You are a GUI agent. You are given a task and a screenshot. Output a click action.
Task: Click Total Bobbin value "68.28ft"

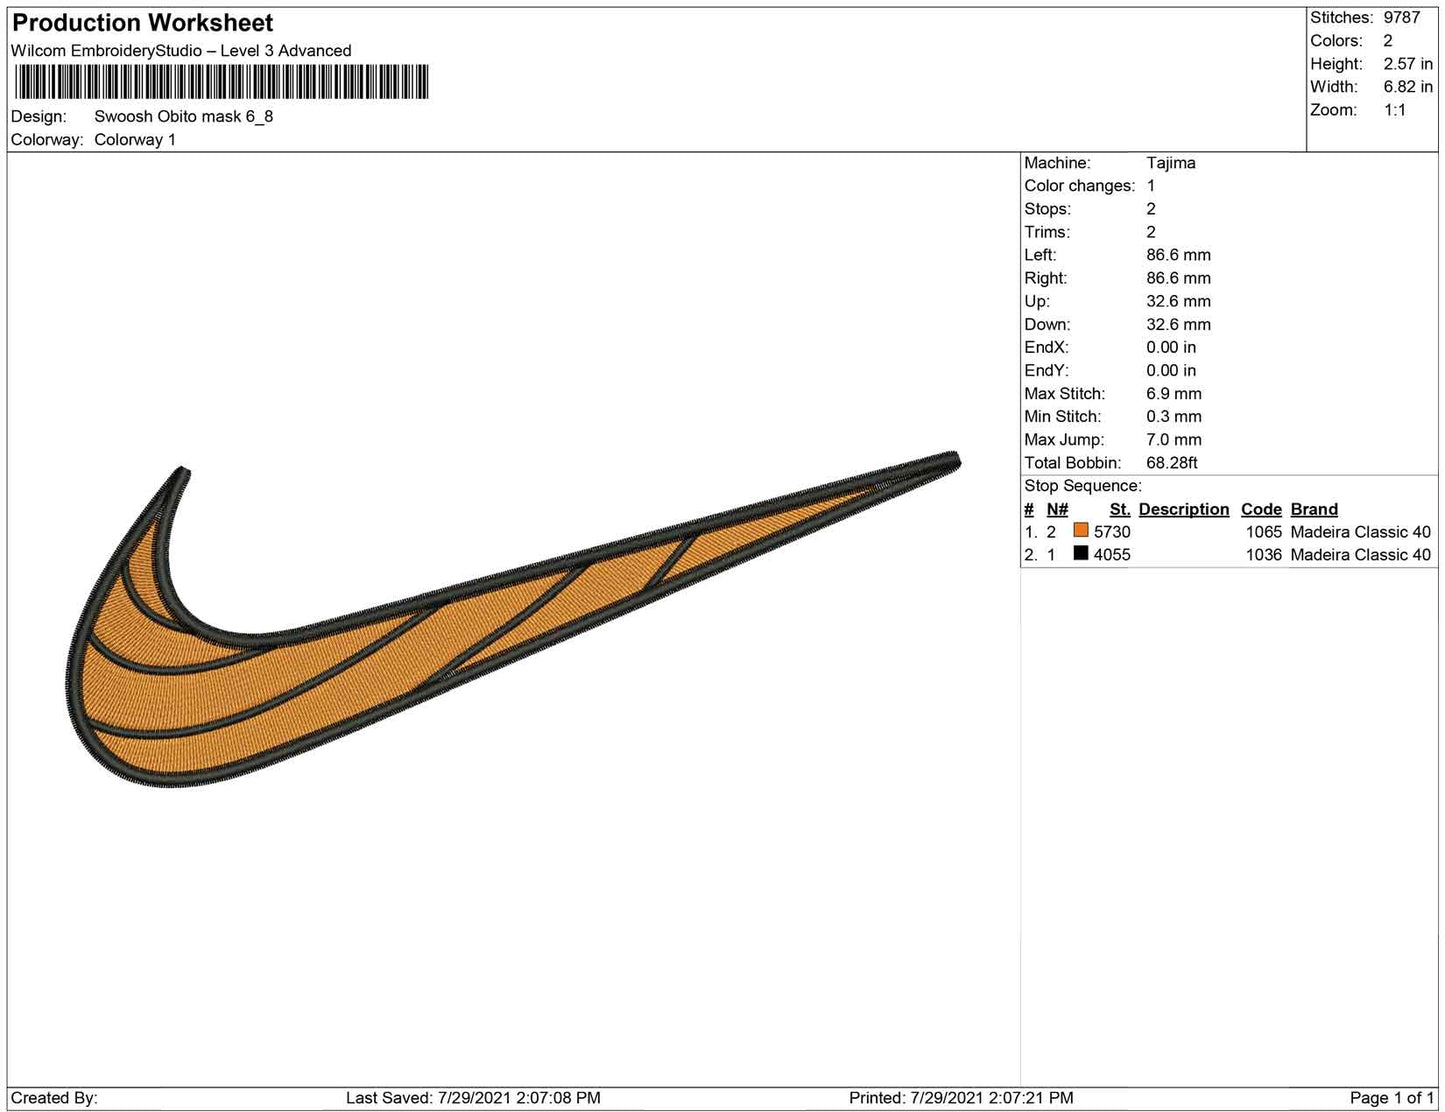[1172, 463]
